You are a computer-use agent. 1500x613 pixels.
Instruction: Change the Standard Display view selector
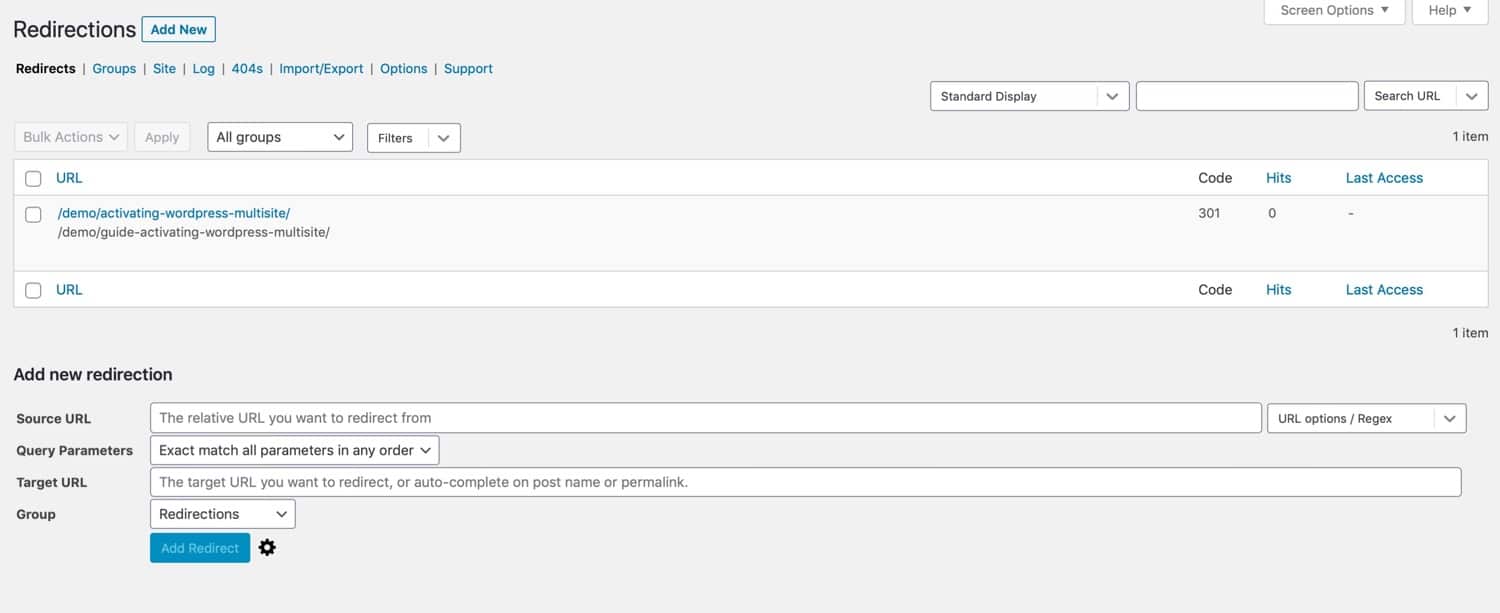pos(1029,95)
